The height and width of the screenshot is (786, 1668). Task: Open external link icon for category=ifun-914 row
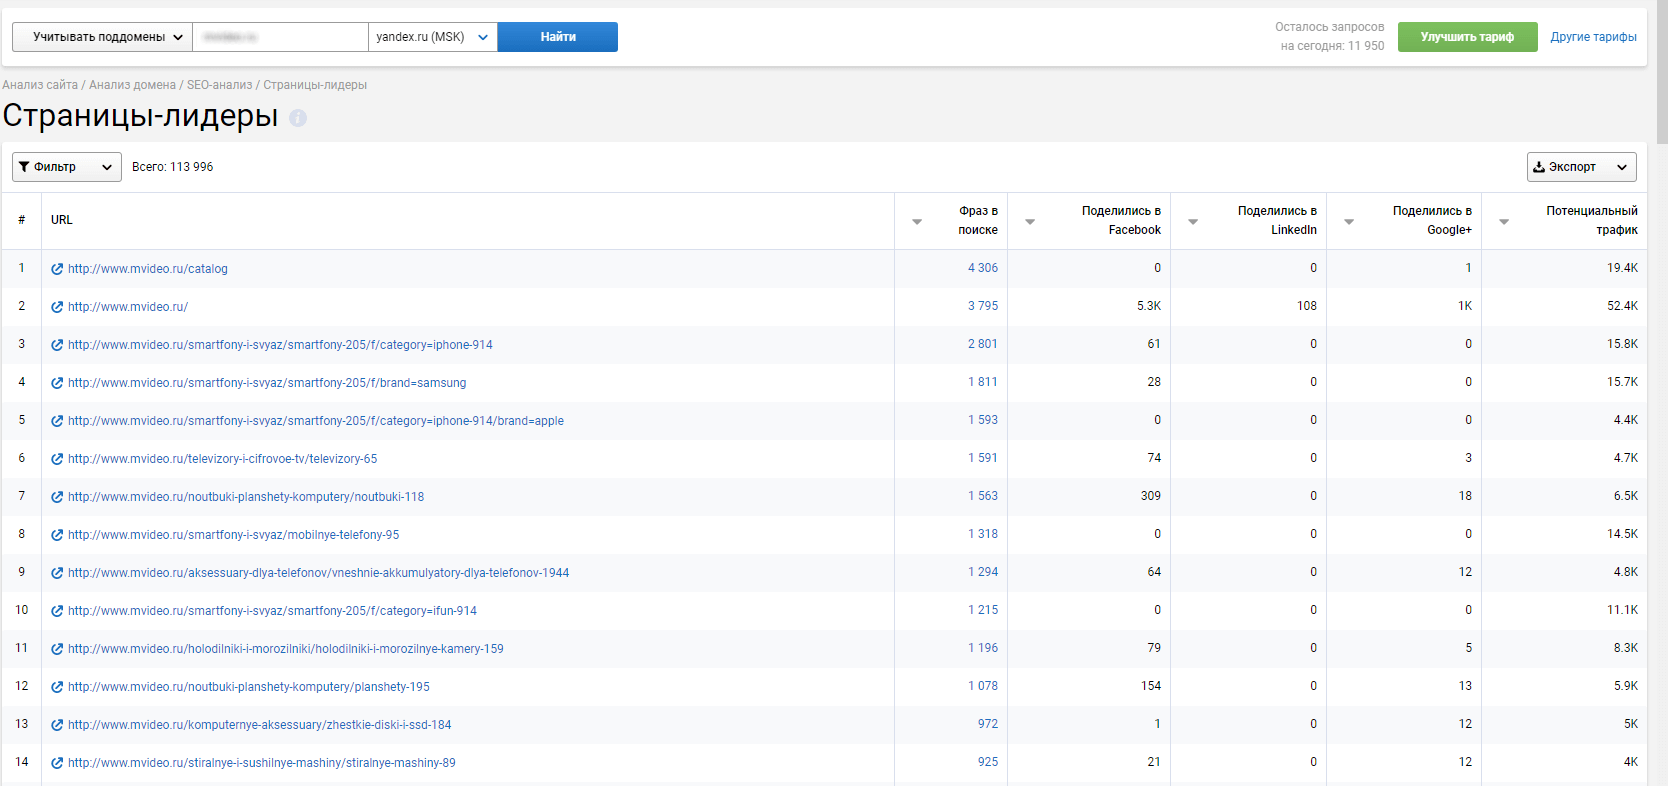tap(57, 611)
